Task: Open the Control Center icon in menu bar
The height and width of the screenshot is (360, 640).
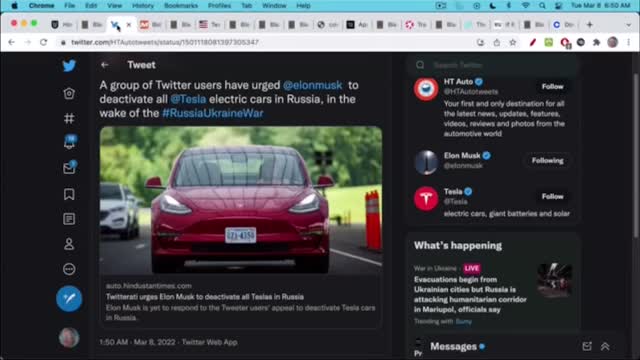Action: [x=558, y=6]
